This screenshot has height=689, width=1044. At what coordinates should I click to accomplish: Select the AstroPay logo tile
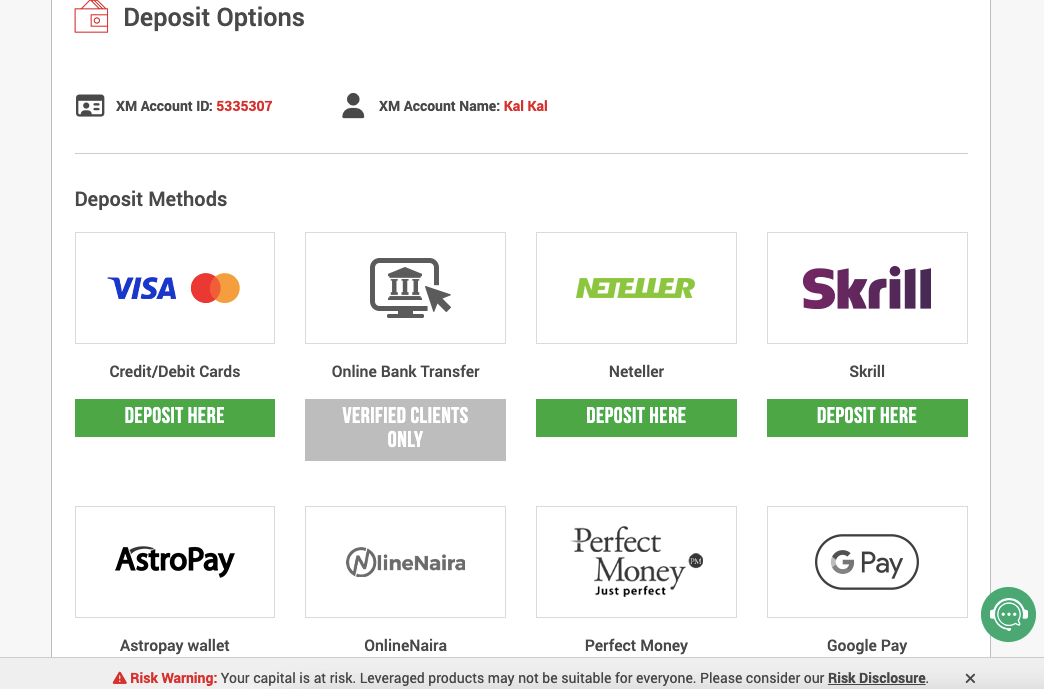(174, 561)
